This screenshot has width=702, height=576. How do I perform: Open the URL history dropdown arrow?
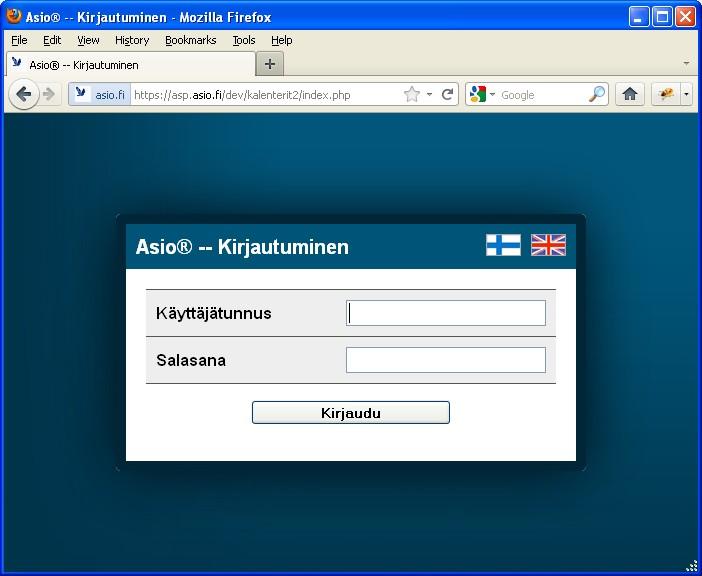[x=429, y=94]
